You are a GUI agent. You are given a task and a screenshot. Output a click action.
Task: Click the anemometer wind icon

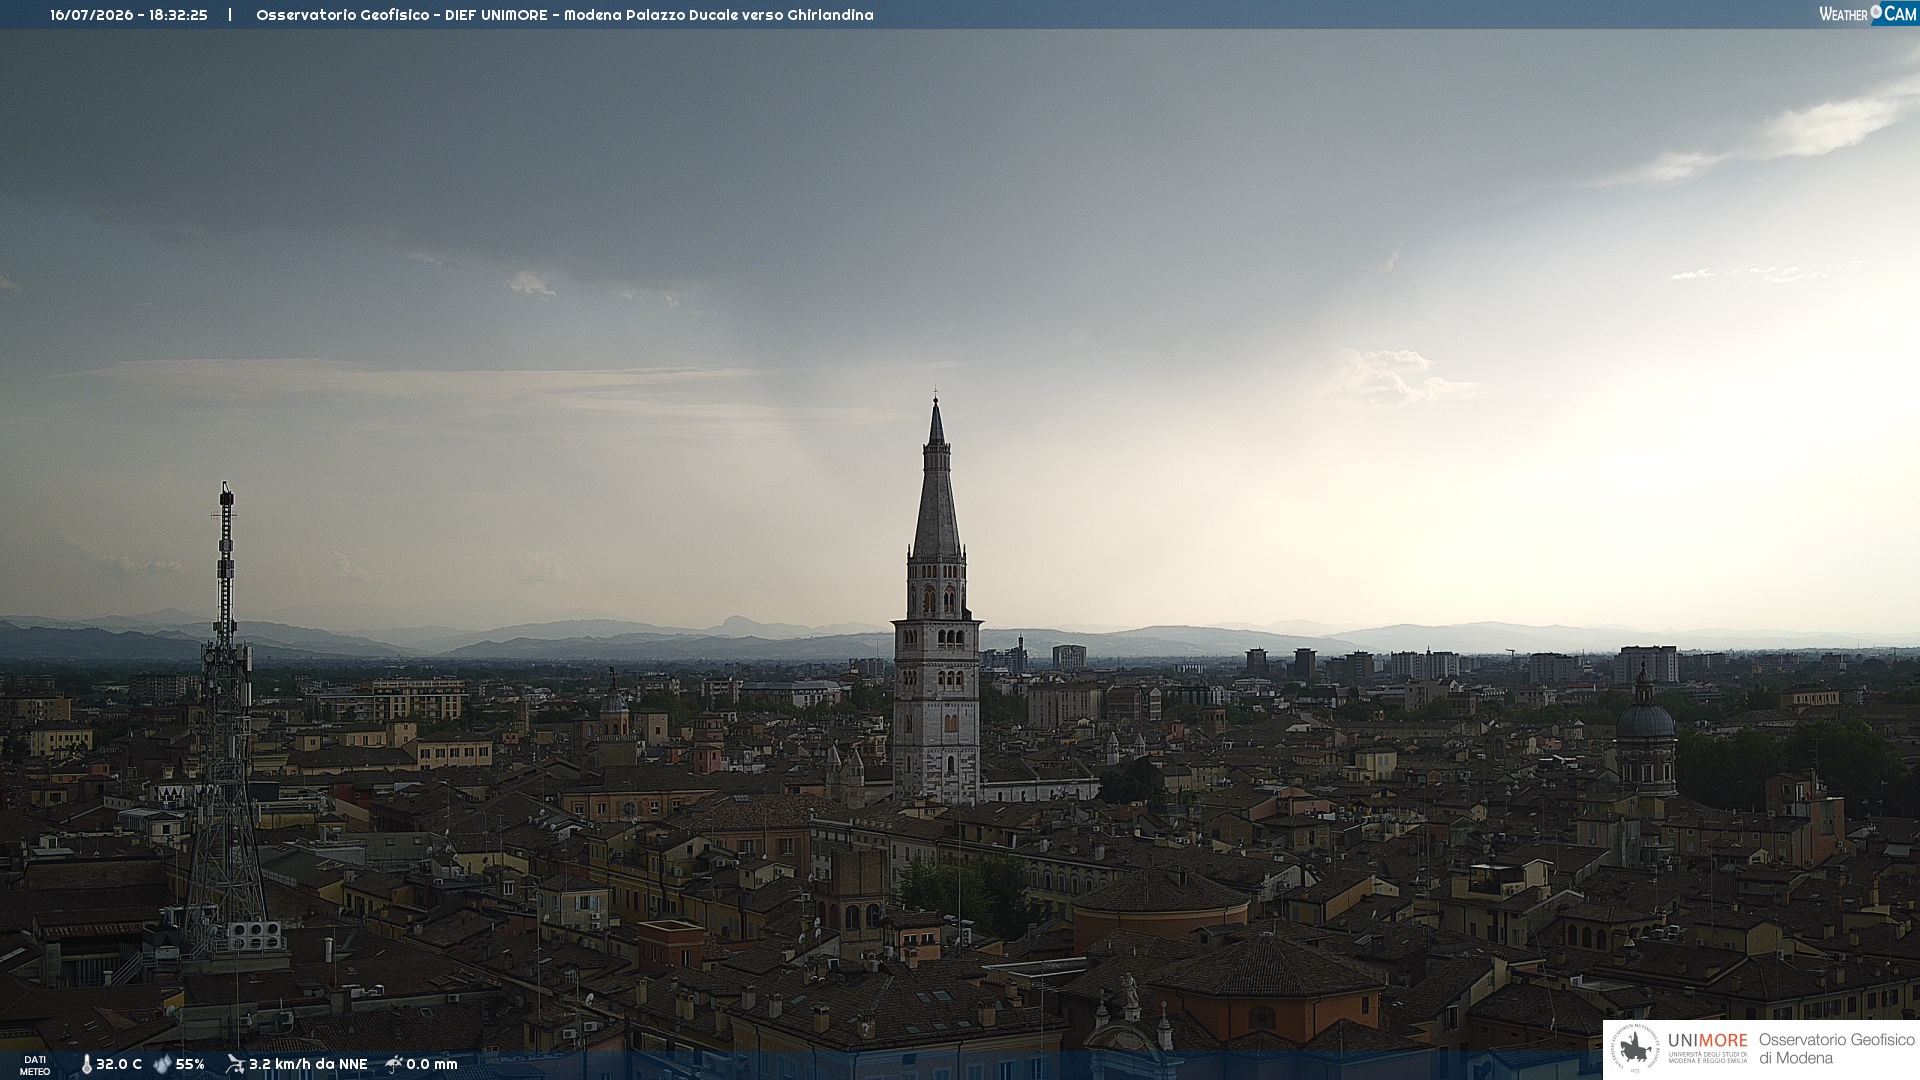(x=235, y=1064)
